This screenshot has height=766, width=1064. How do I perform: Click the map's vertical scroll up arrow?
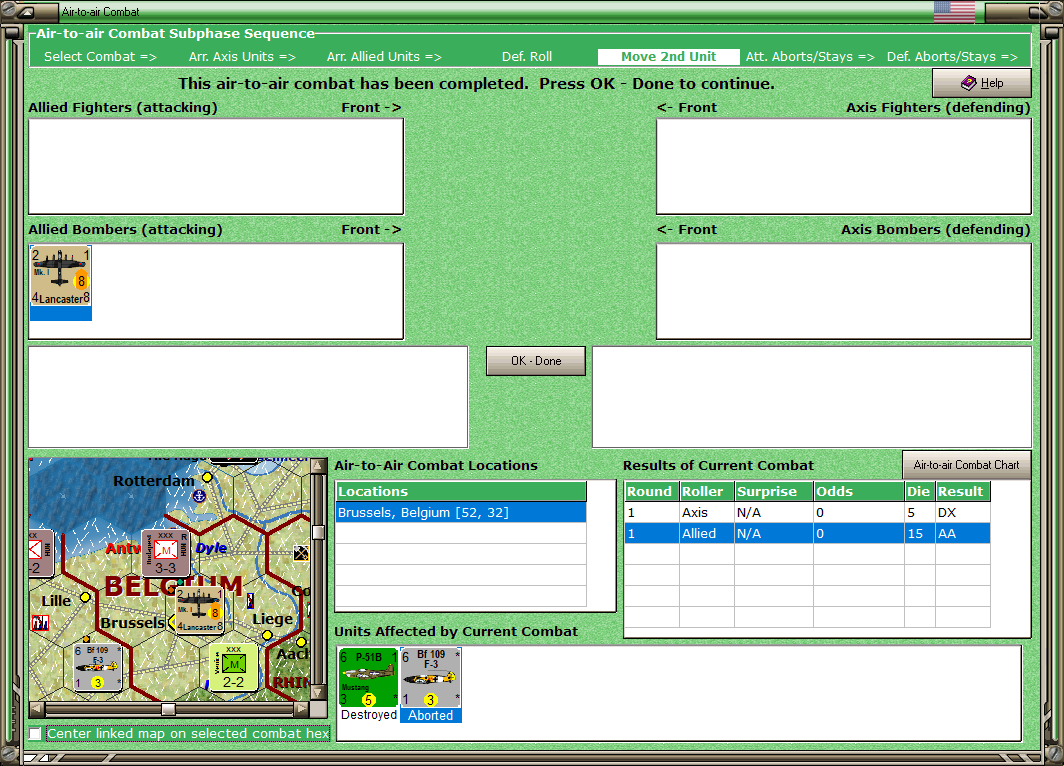click(318, 466)
